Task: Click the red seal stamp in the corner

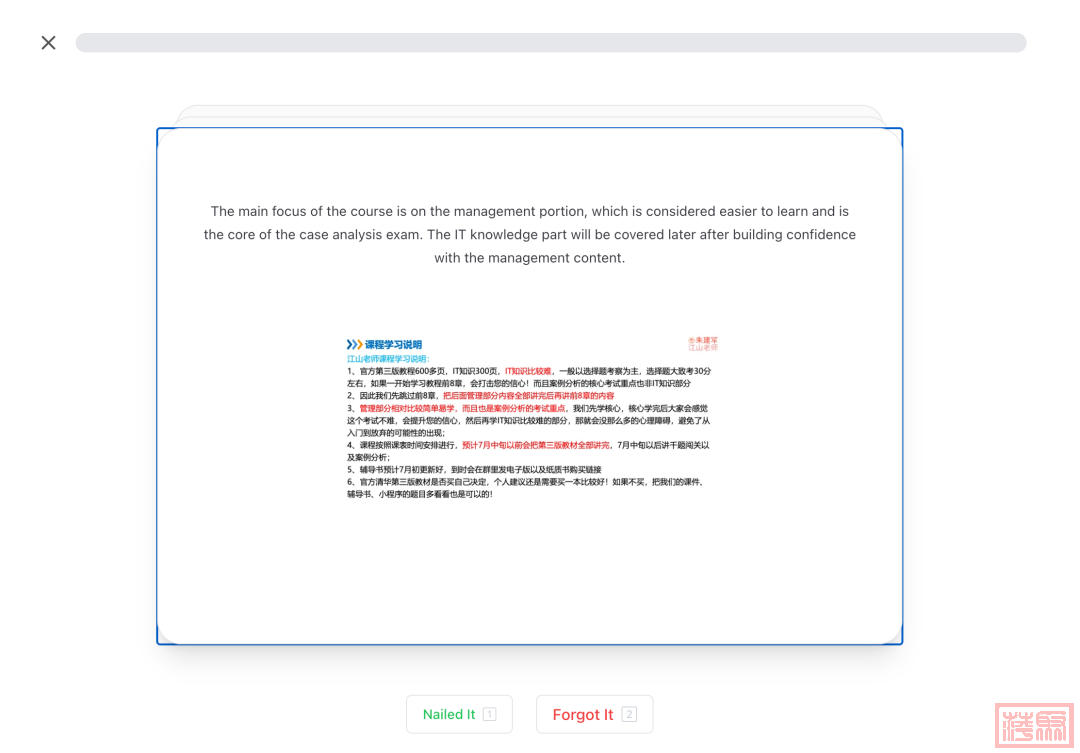Action: click(x=1032, y=724)
